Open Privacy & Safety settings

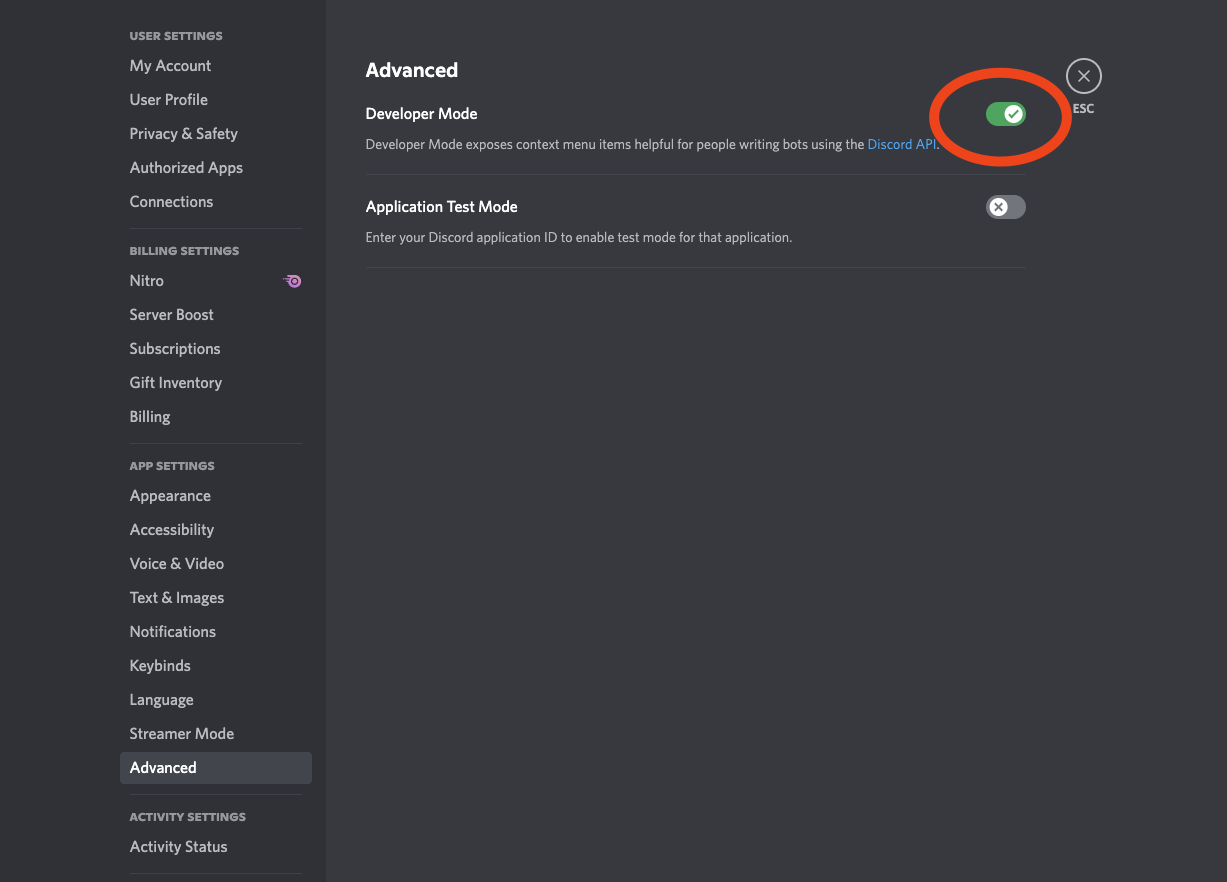tap(183, 133)
